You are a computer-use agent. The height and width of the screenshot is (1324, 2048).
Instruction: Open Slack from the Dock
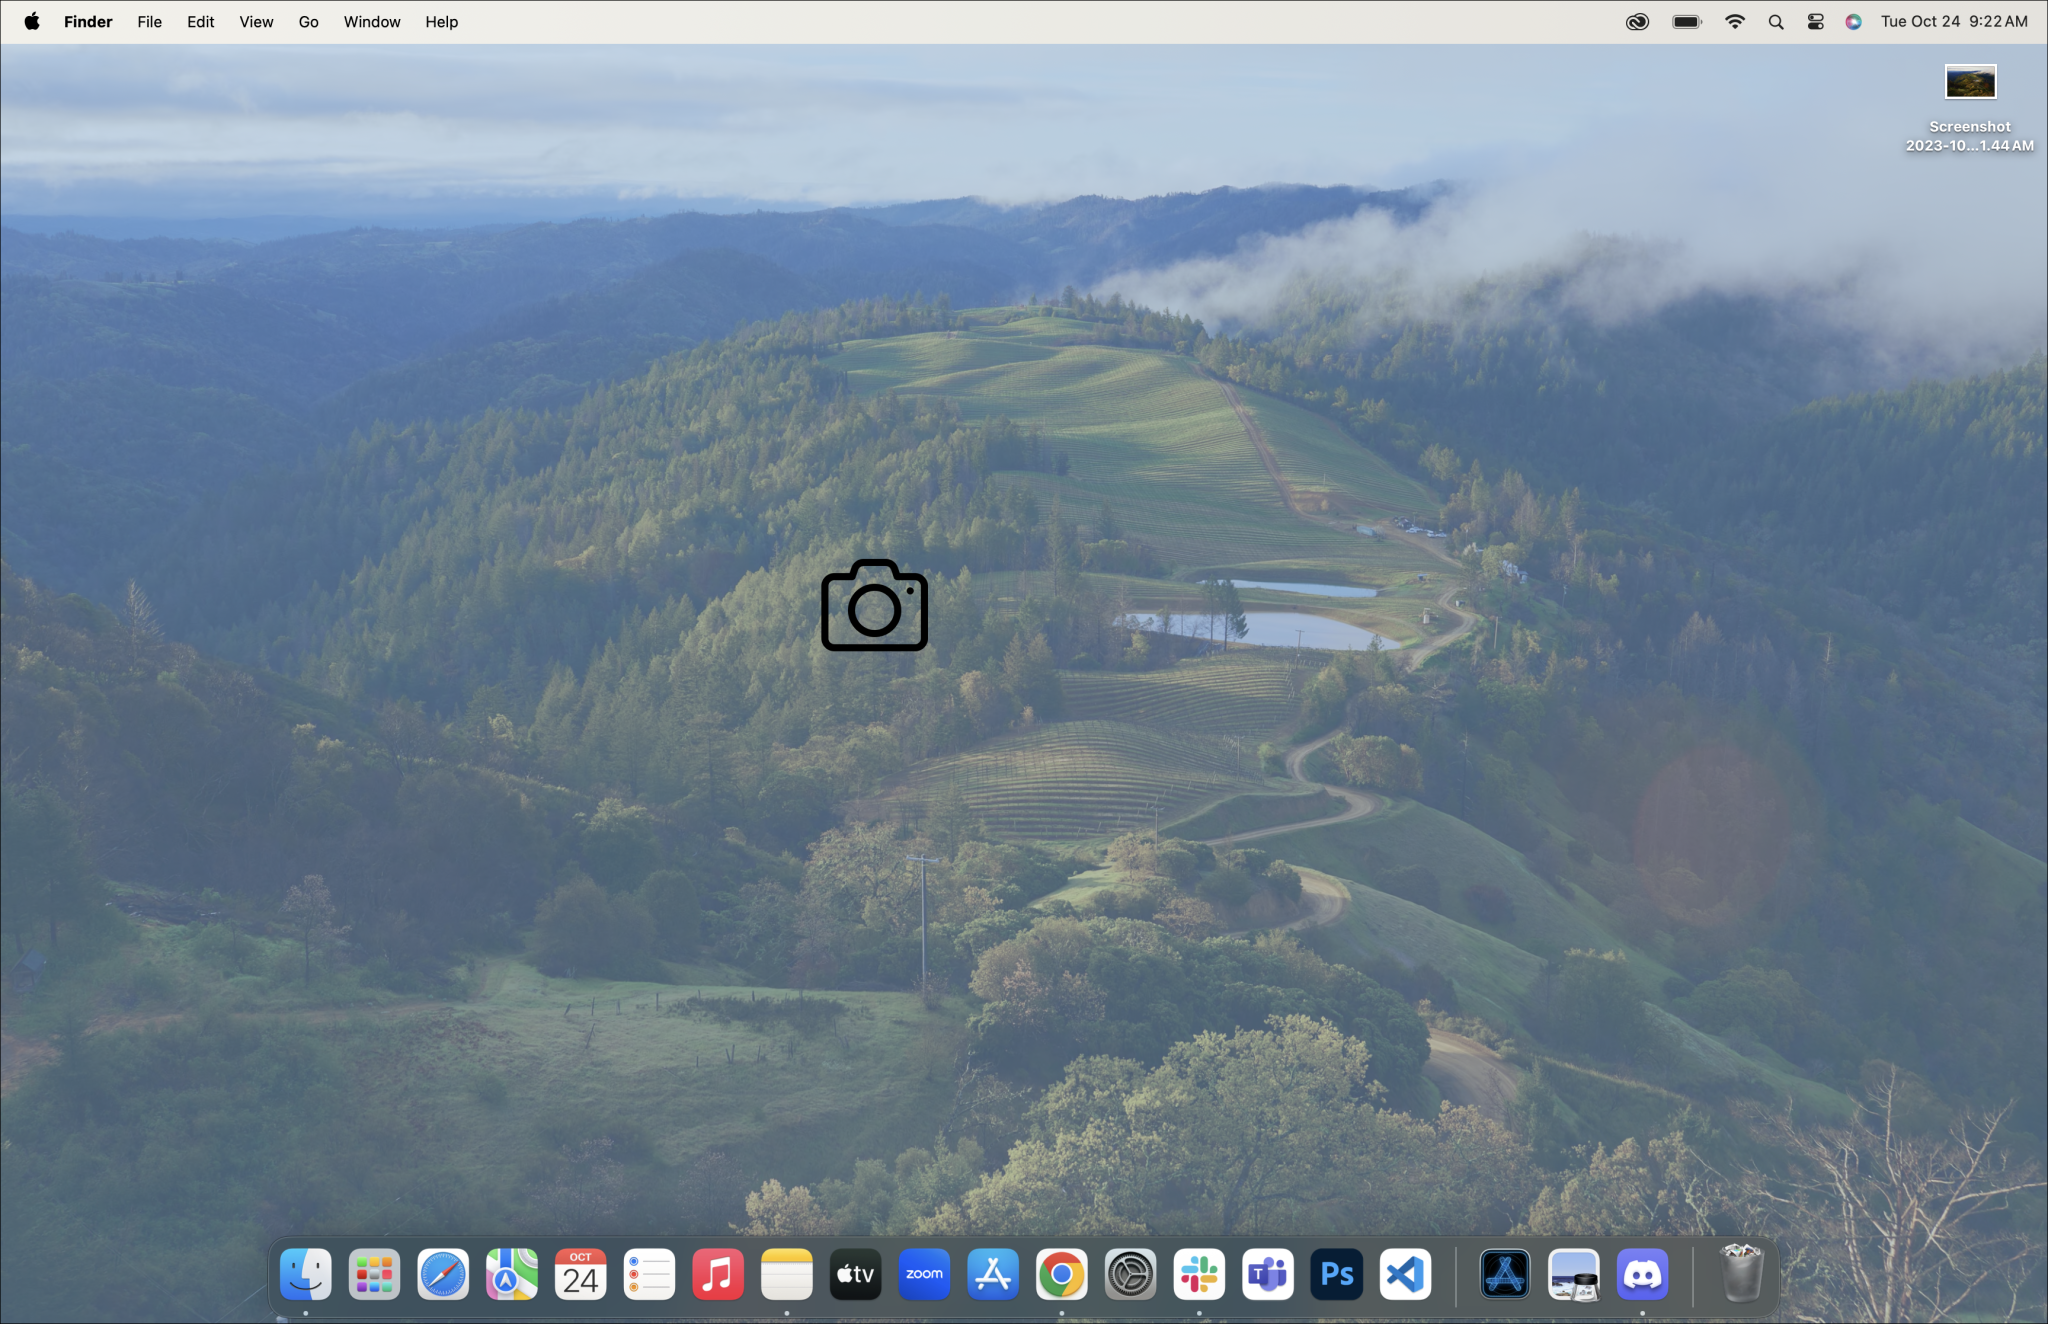tap(1199, 1274)
